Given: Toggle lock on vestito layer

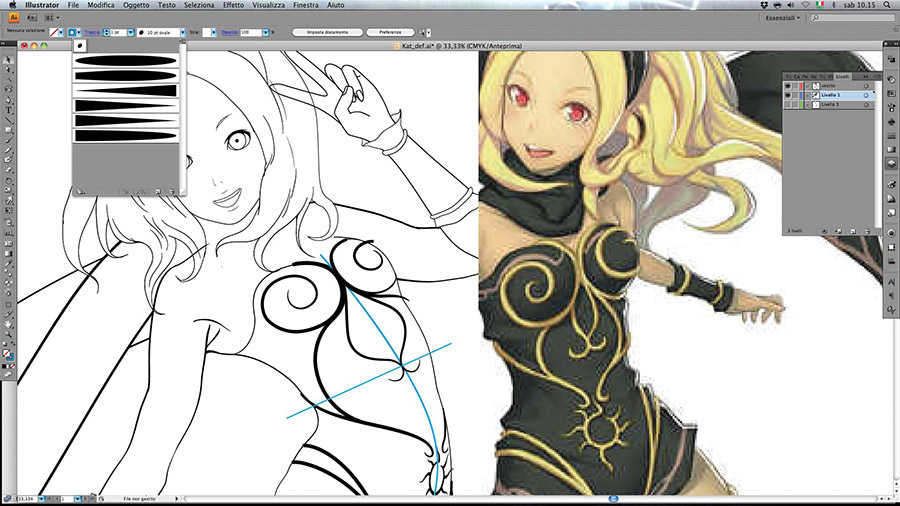Looking at the screenshot, I should (795, 86).
